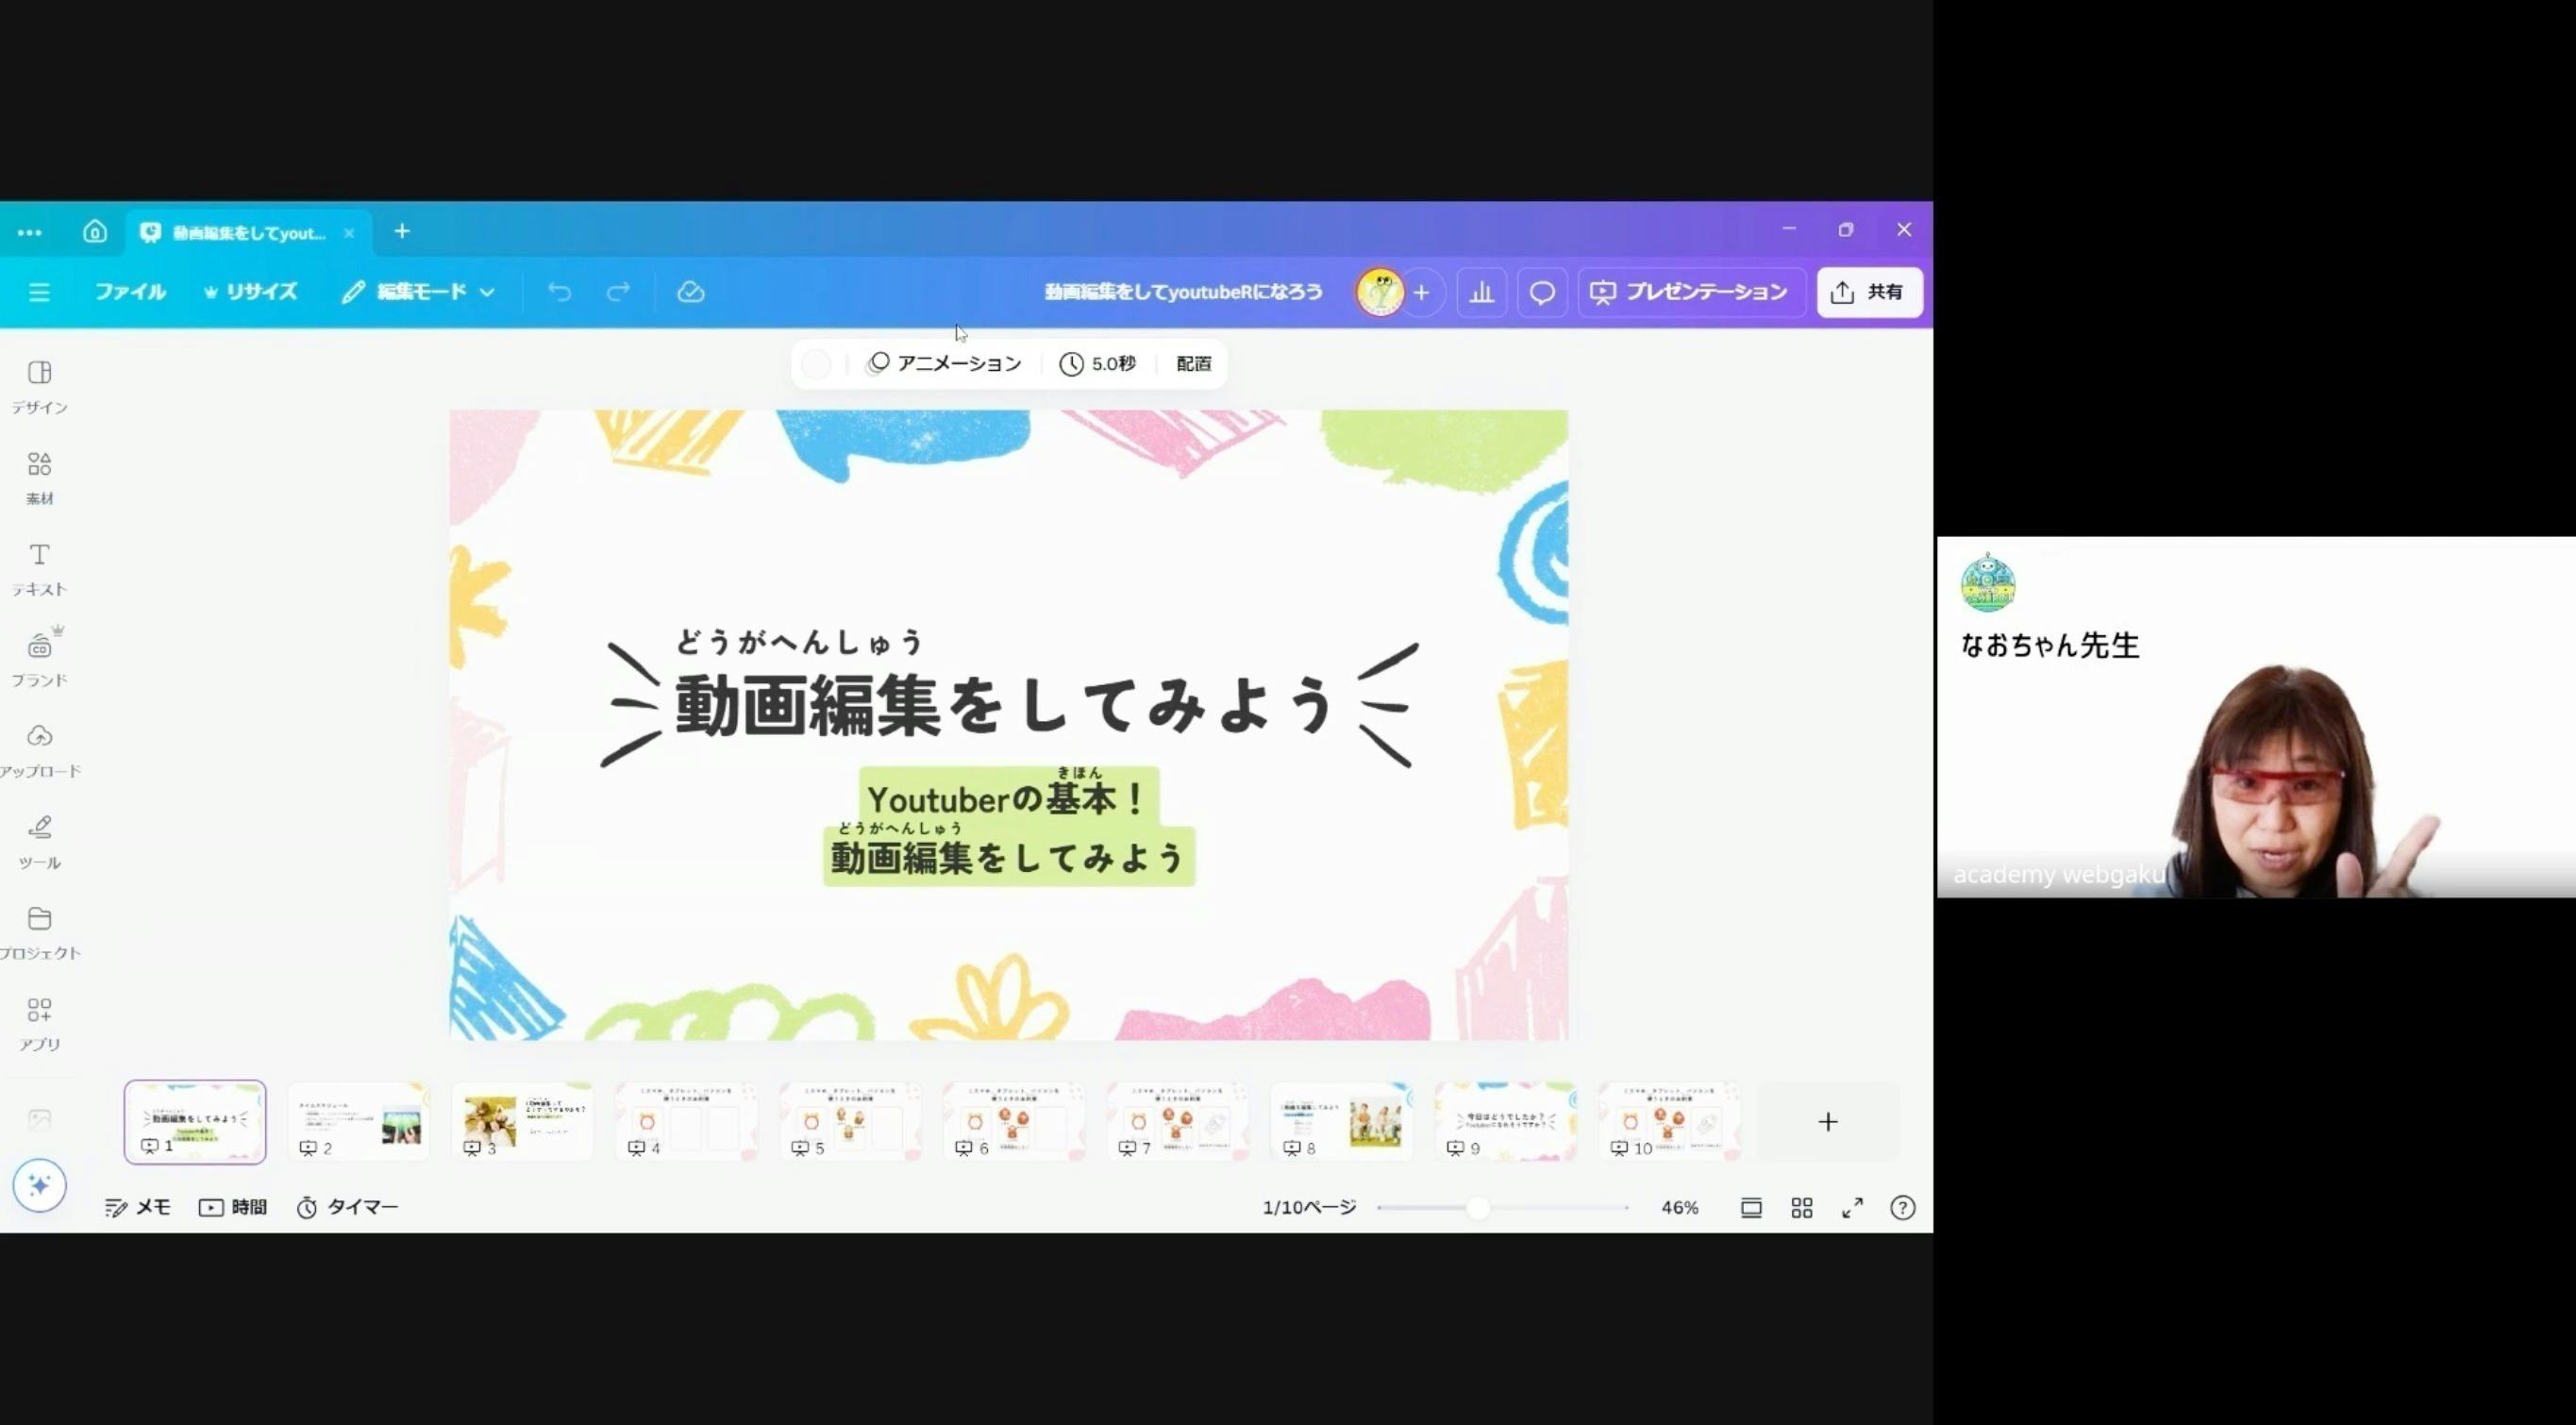Click the undo arrow in the toolbar
This screenshot has height=1425, width=2576.
tap(559, 291)
